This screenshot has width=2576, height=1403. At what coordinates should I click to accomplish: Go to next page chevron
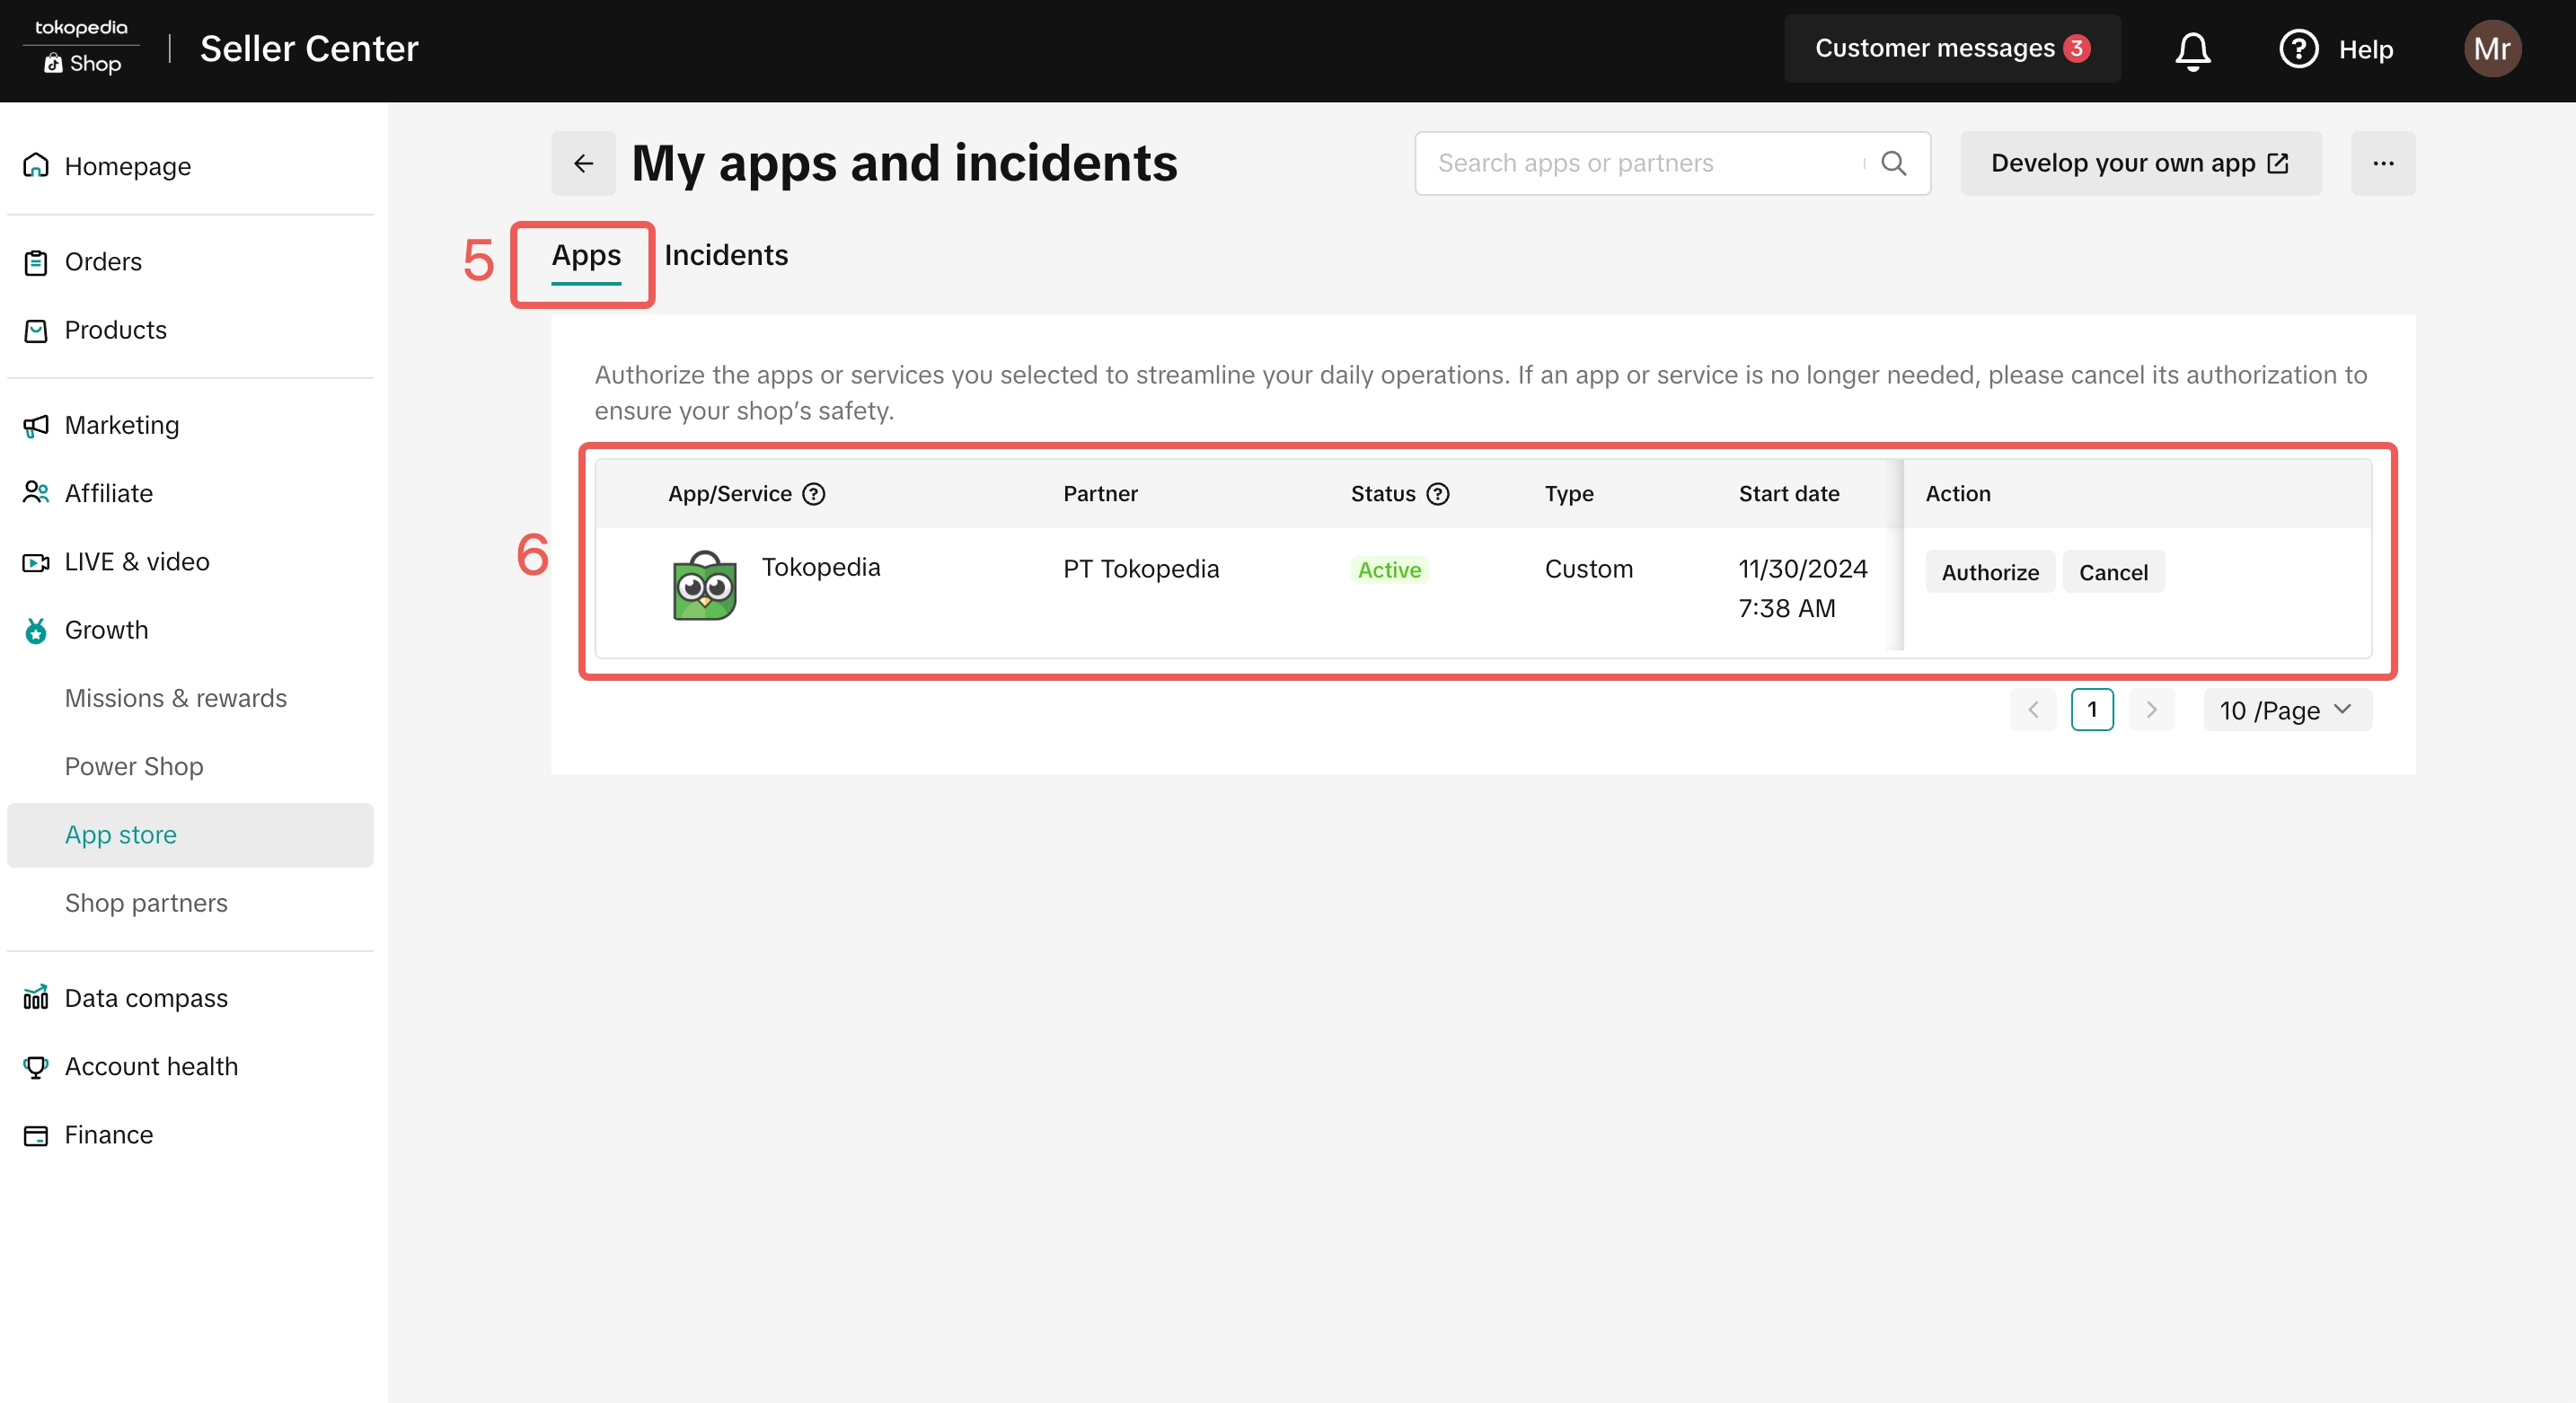tap(2151, 710)
